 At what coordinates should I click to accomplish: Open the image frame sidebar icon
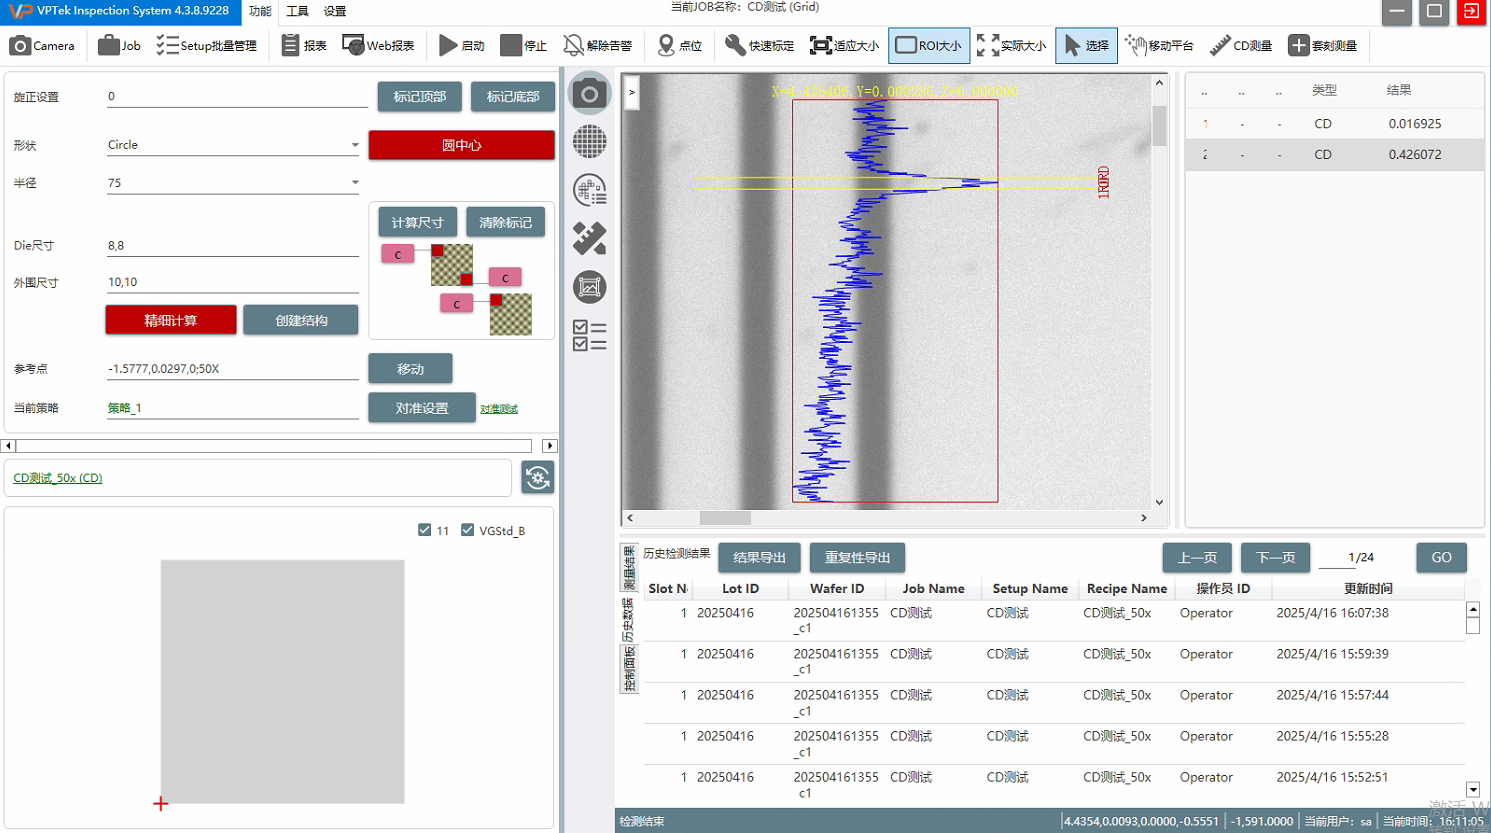click(x=589, y=287)
